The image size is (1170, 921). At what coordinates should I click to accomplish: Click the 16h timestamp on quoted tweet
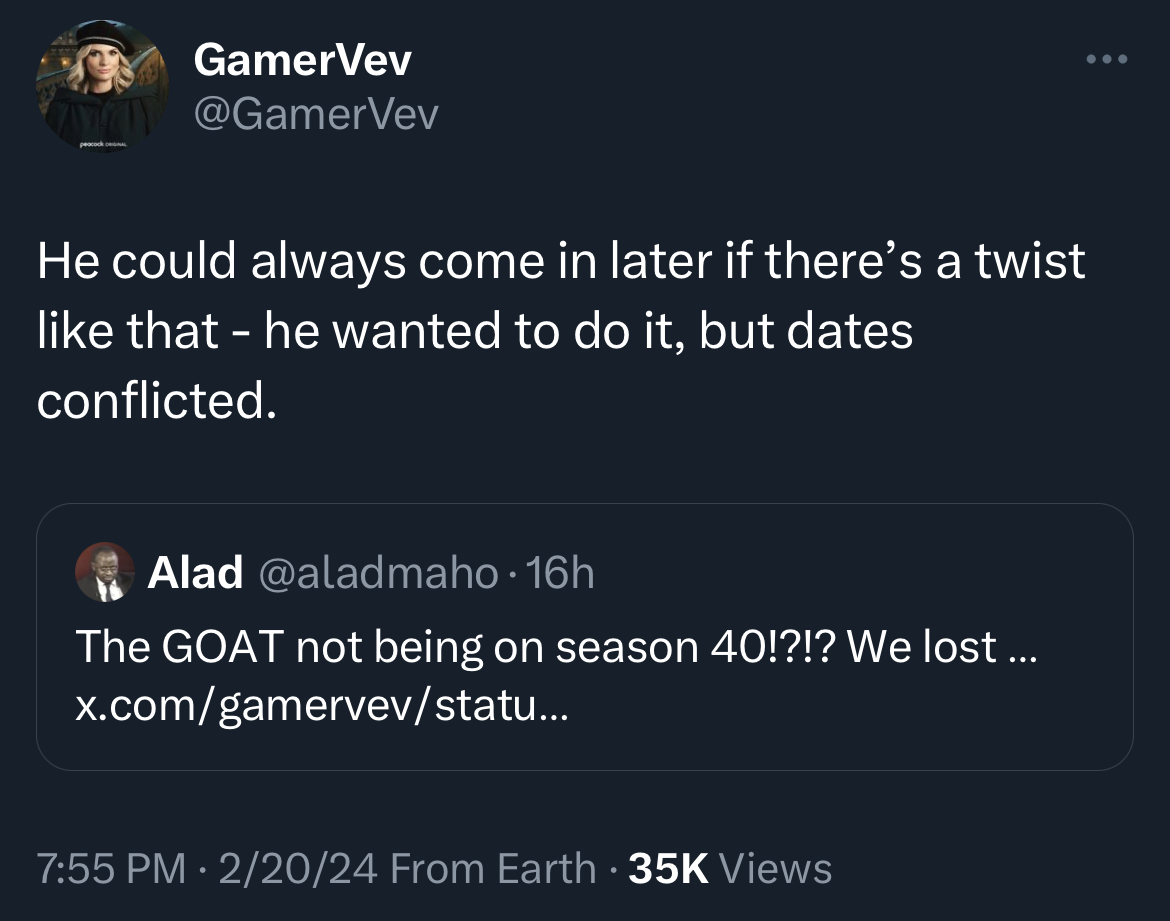point(560,573)
